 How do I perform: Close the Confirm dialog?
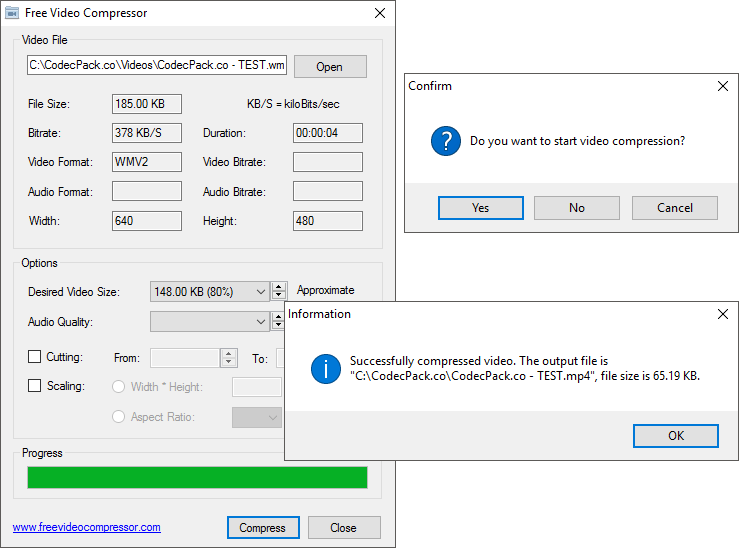point(723,86)
